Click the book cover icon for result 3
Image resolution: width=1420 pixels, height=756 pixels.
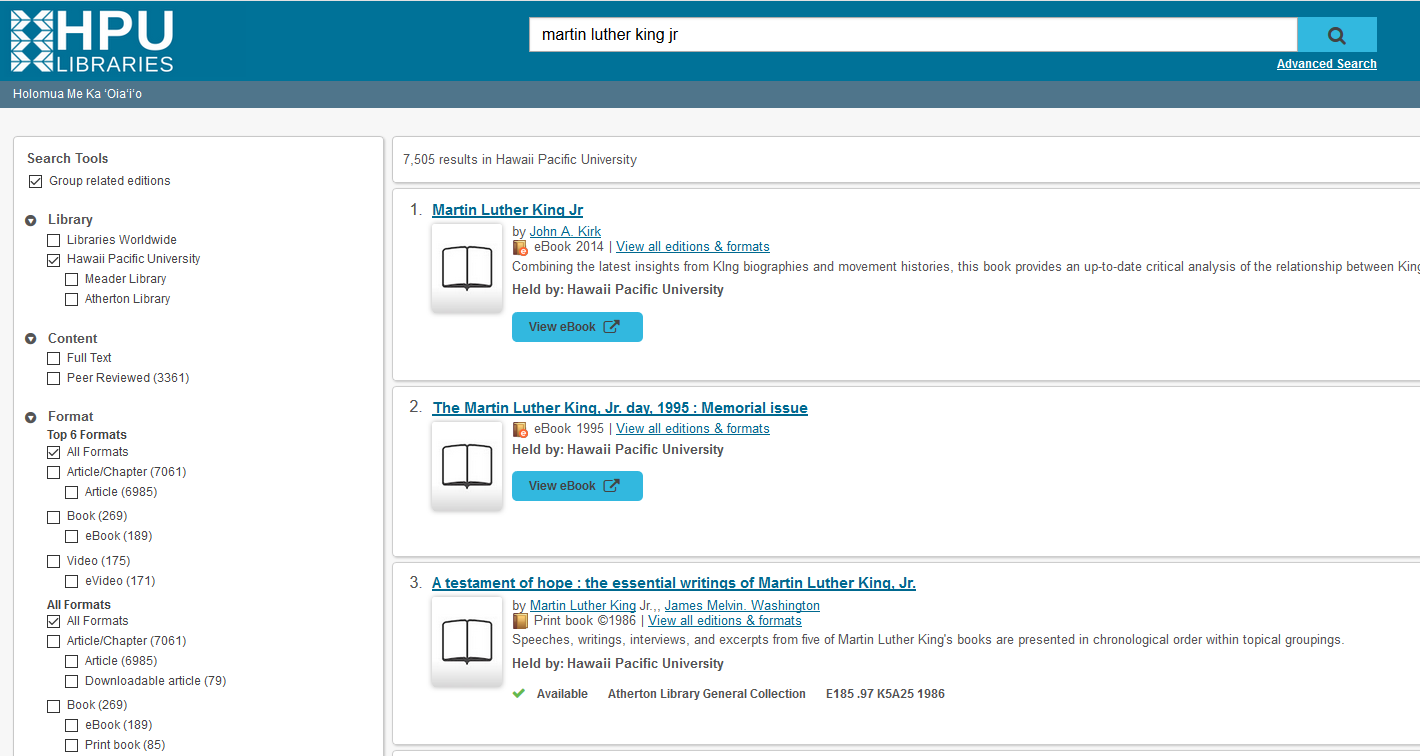467,641
